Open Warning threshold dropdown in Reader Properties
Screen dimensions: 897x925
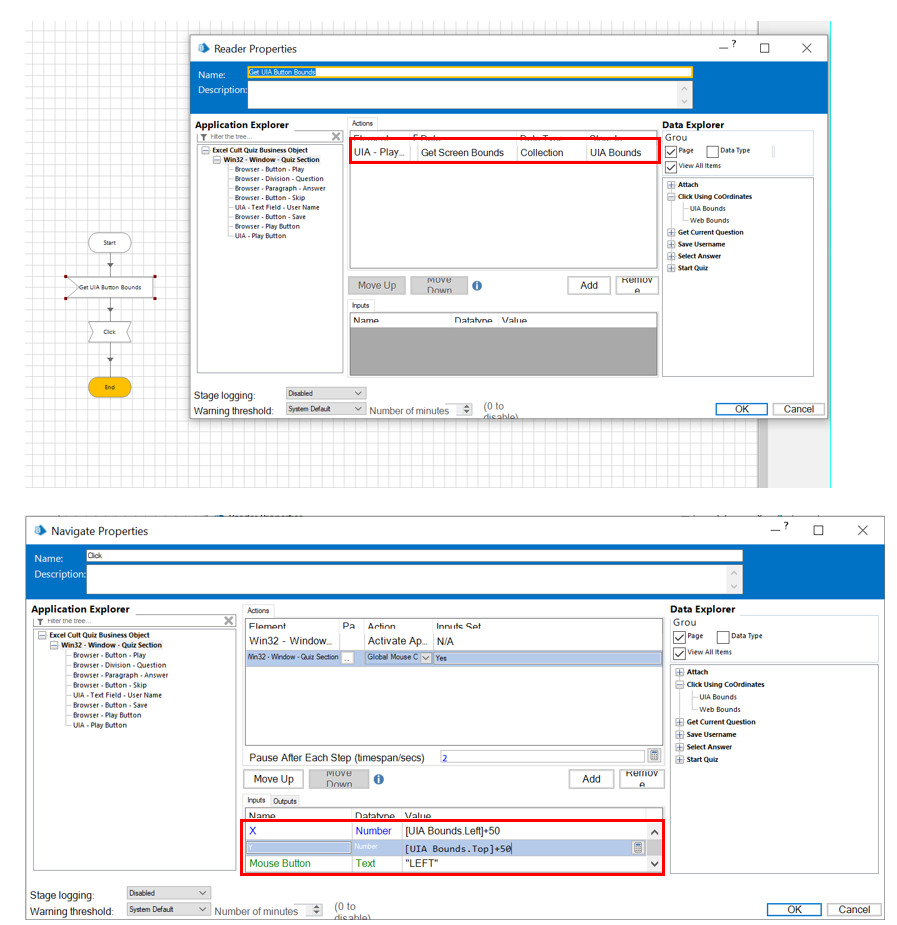(x=326, y=408)
